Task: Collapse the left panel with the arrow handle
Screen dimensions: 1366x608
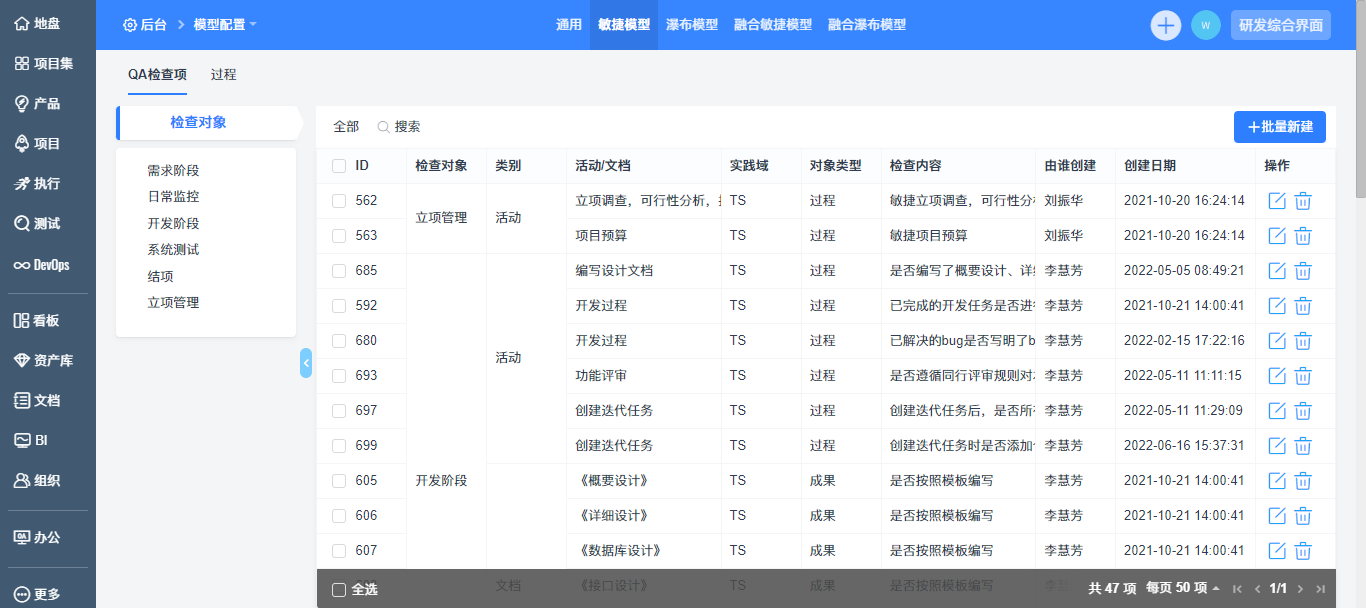Action: click(306, 363)
